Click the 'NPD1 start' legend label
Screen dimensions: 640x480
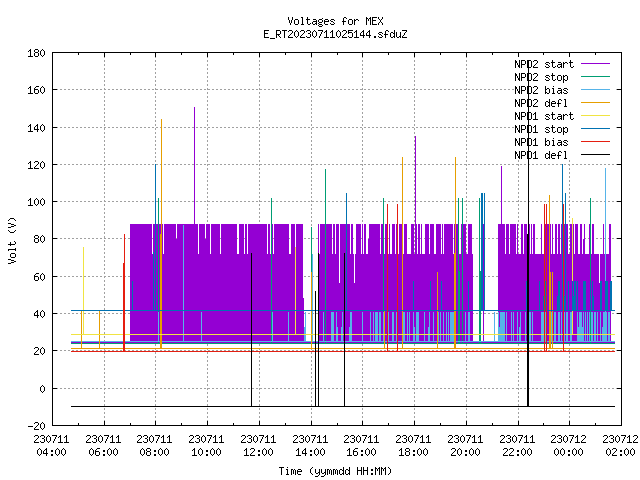click(x=544, y=116)
